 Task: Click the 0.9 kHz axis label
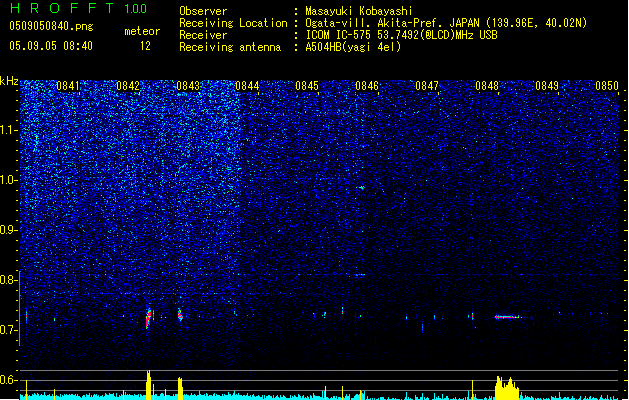point(9,230)
